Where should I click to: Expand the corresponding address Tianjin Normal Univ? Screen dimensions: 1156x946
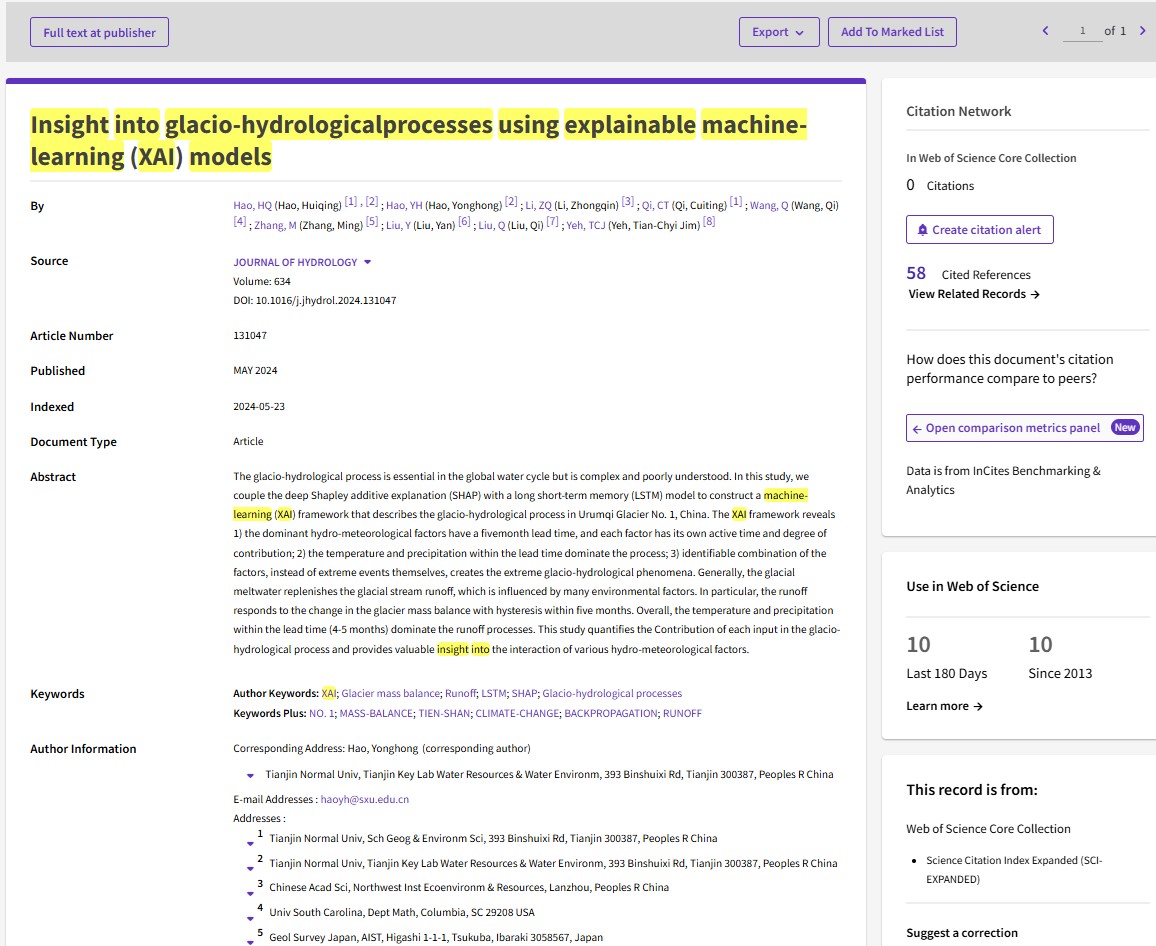click(250, 775)
